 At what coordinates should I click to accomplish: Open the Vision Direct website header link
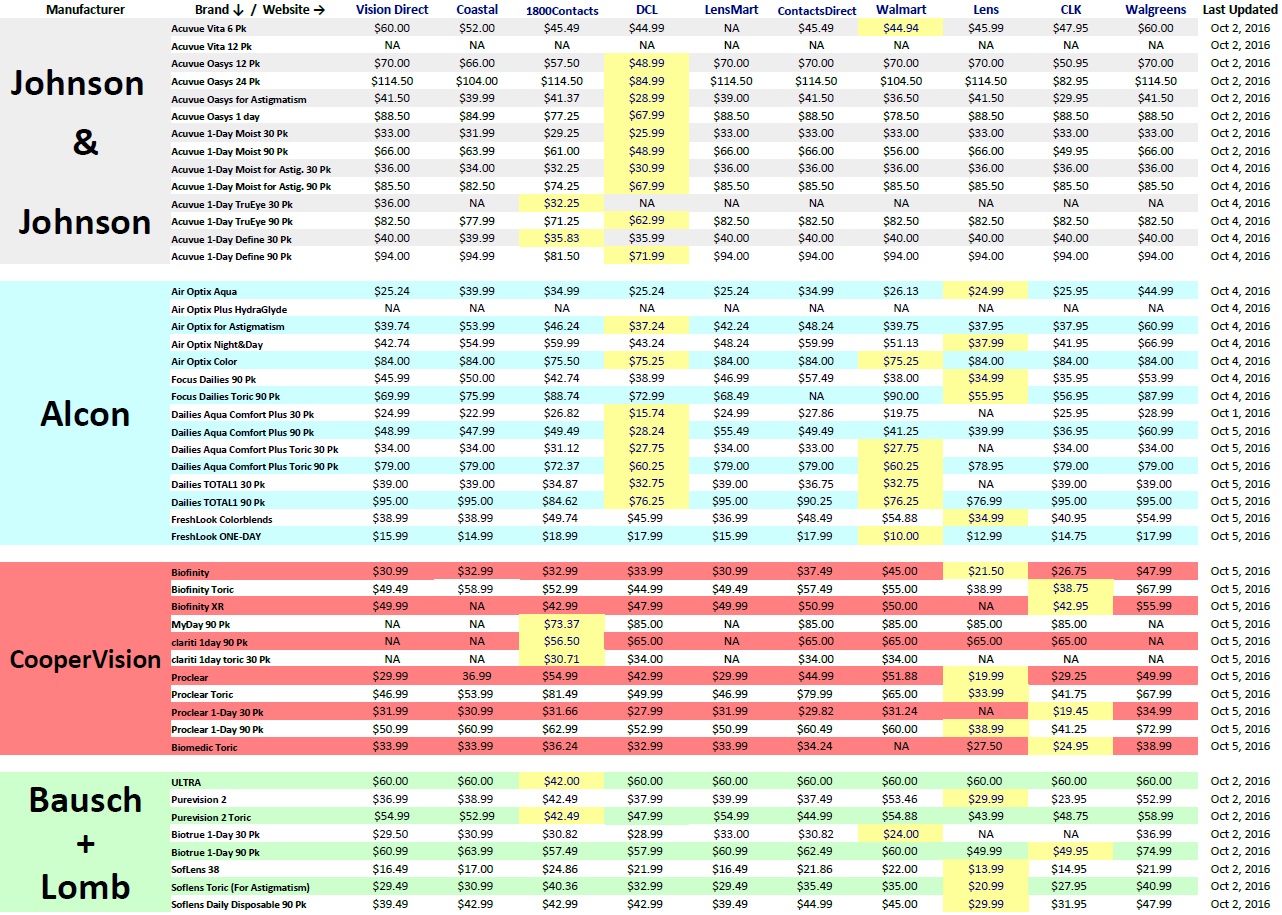click(x=392, y=9)
